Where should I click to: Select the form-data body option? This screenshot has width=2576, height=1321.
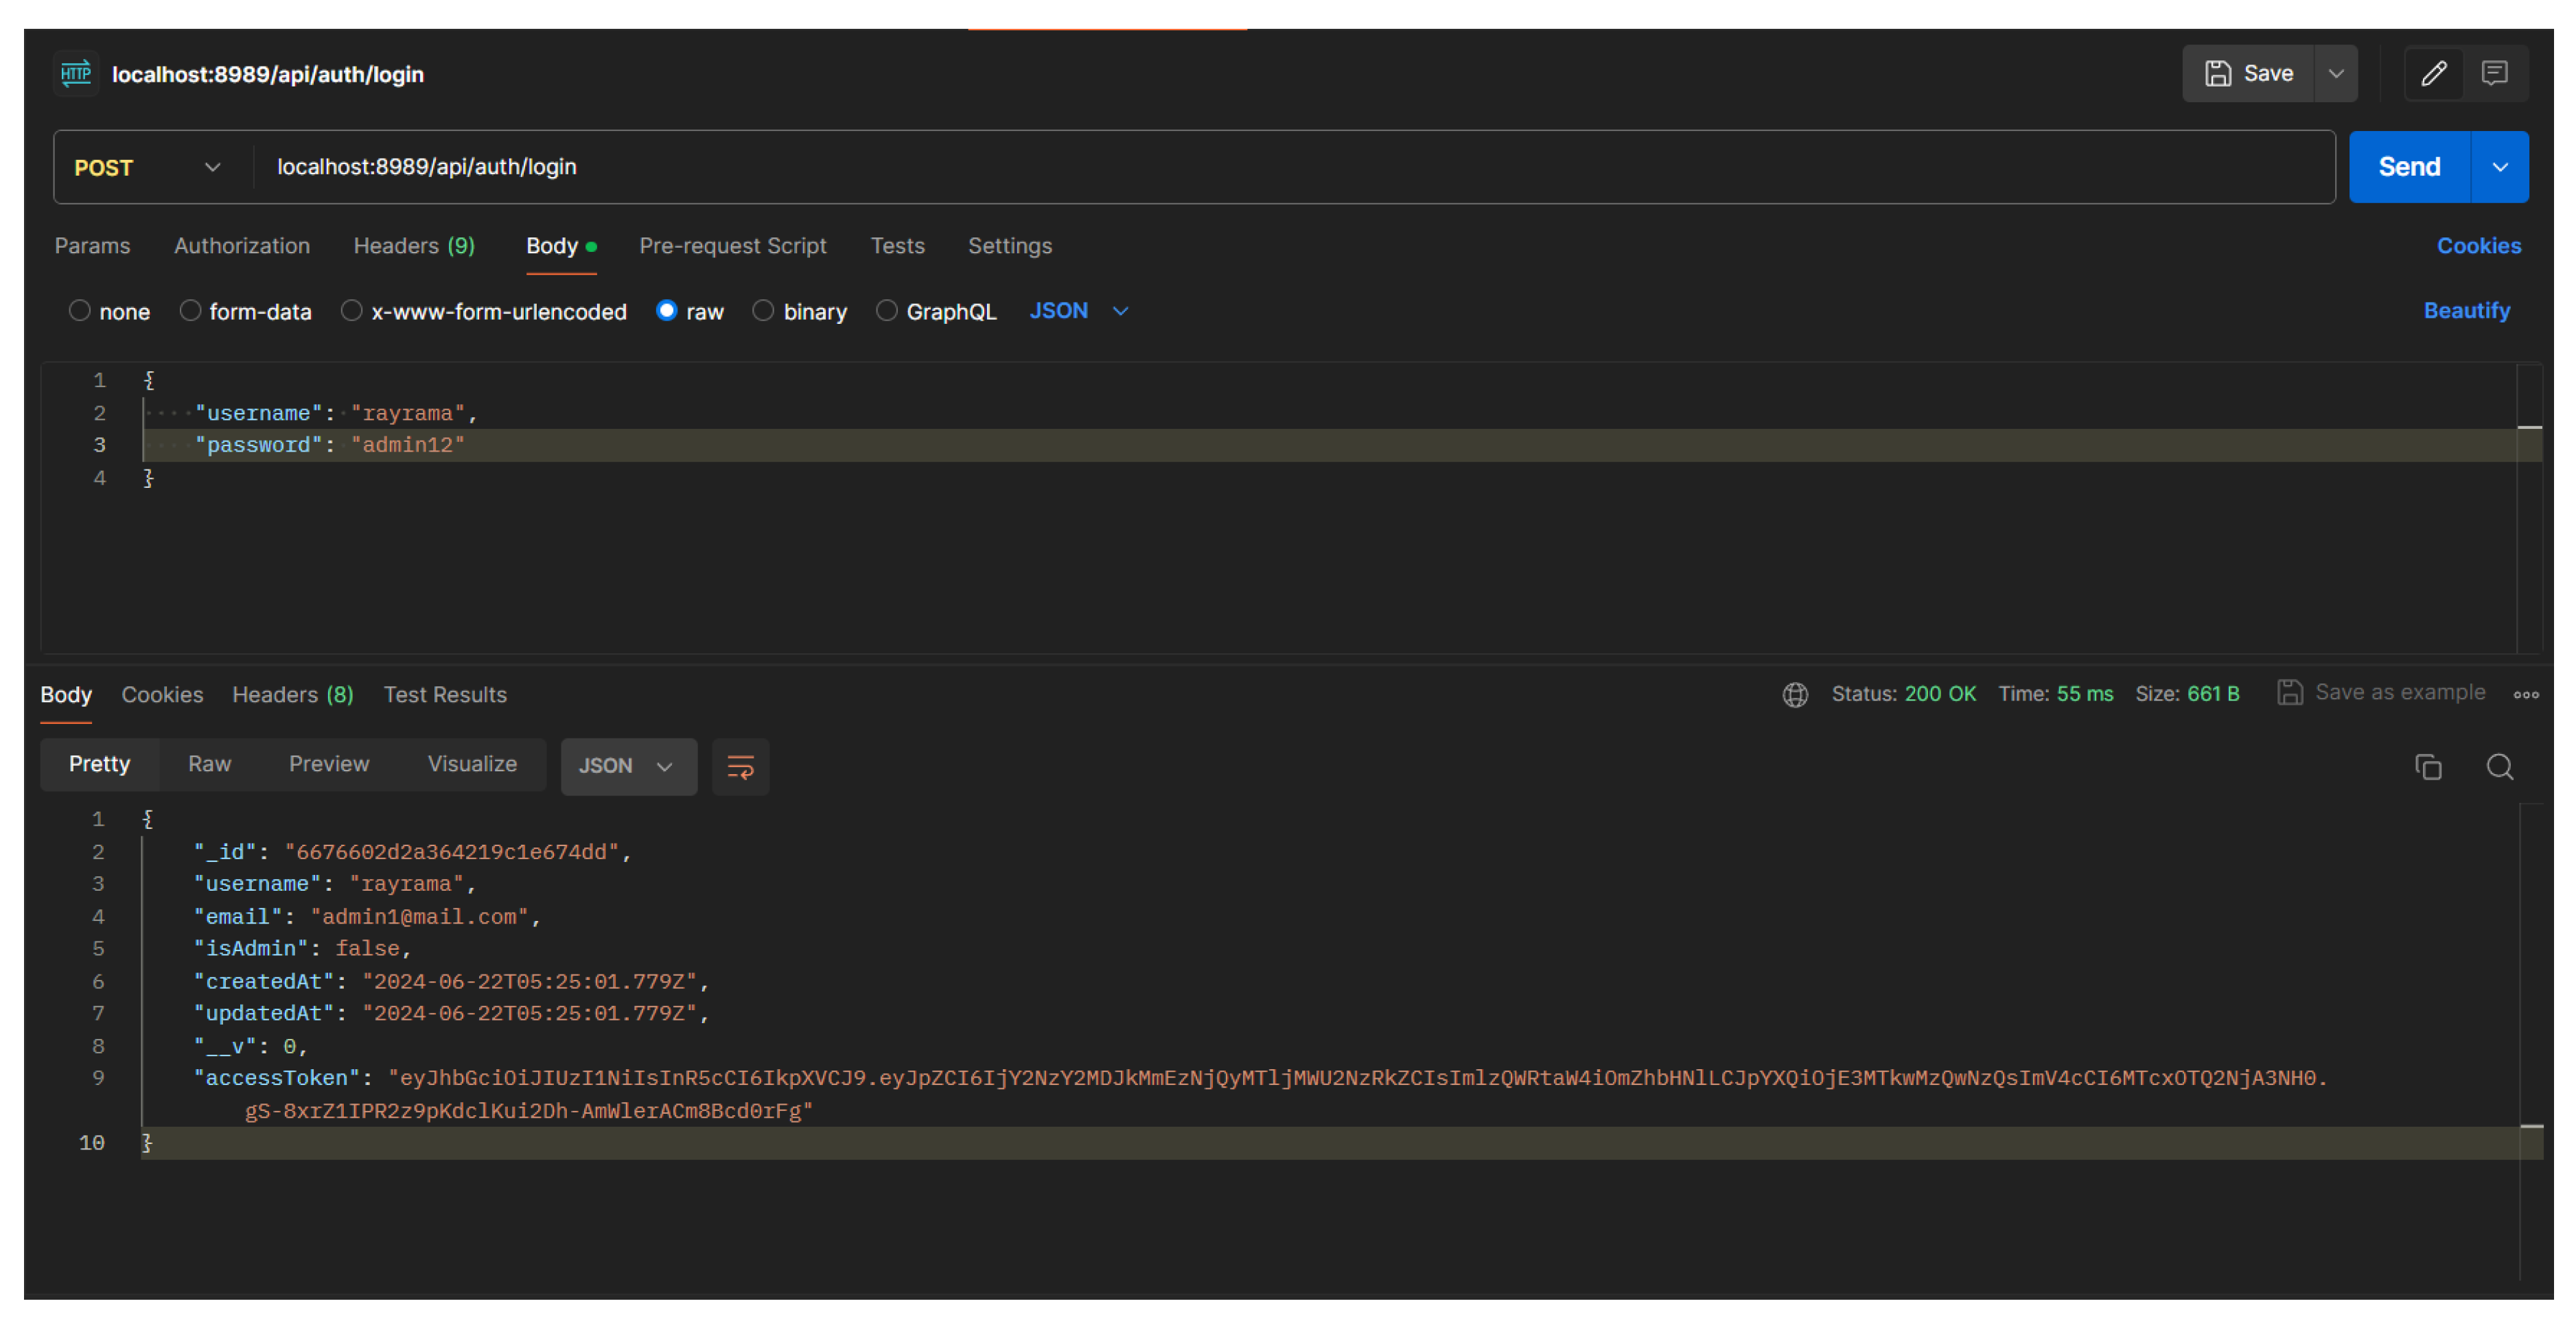[190, 311]
